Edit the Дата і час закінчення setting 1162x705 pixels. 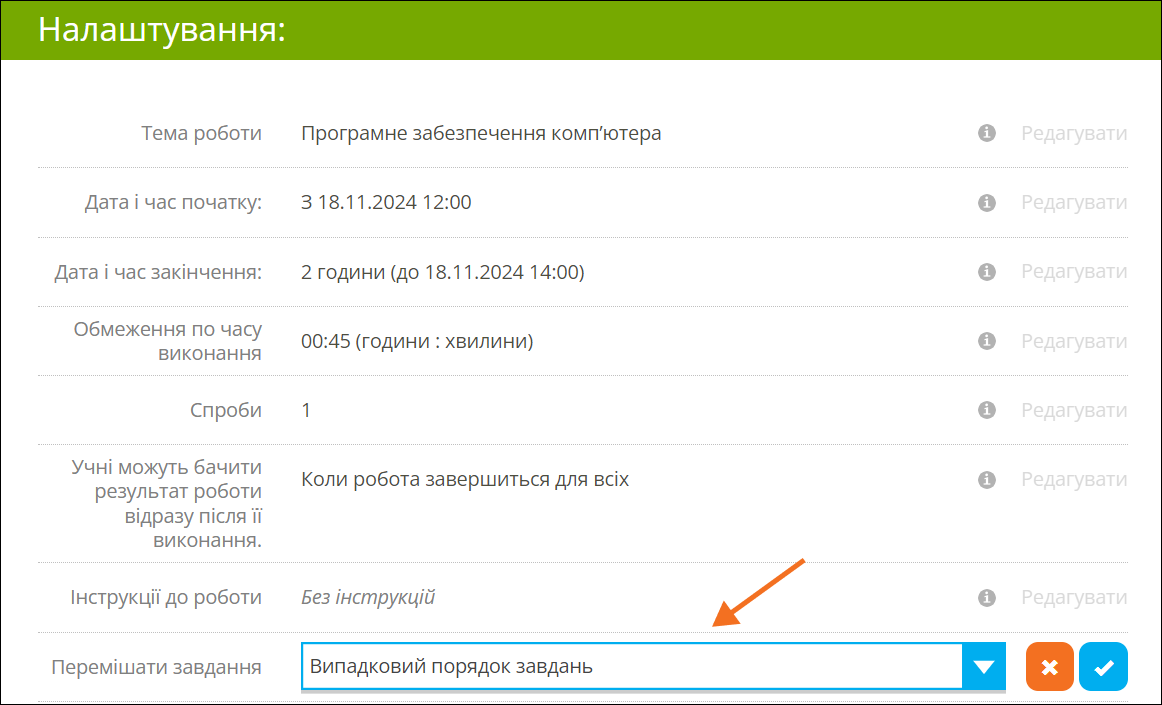tap(1073, 272)
